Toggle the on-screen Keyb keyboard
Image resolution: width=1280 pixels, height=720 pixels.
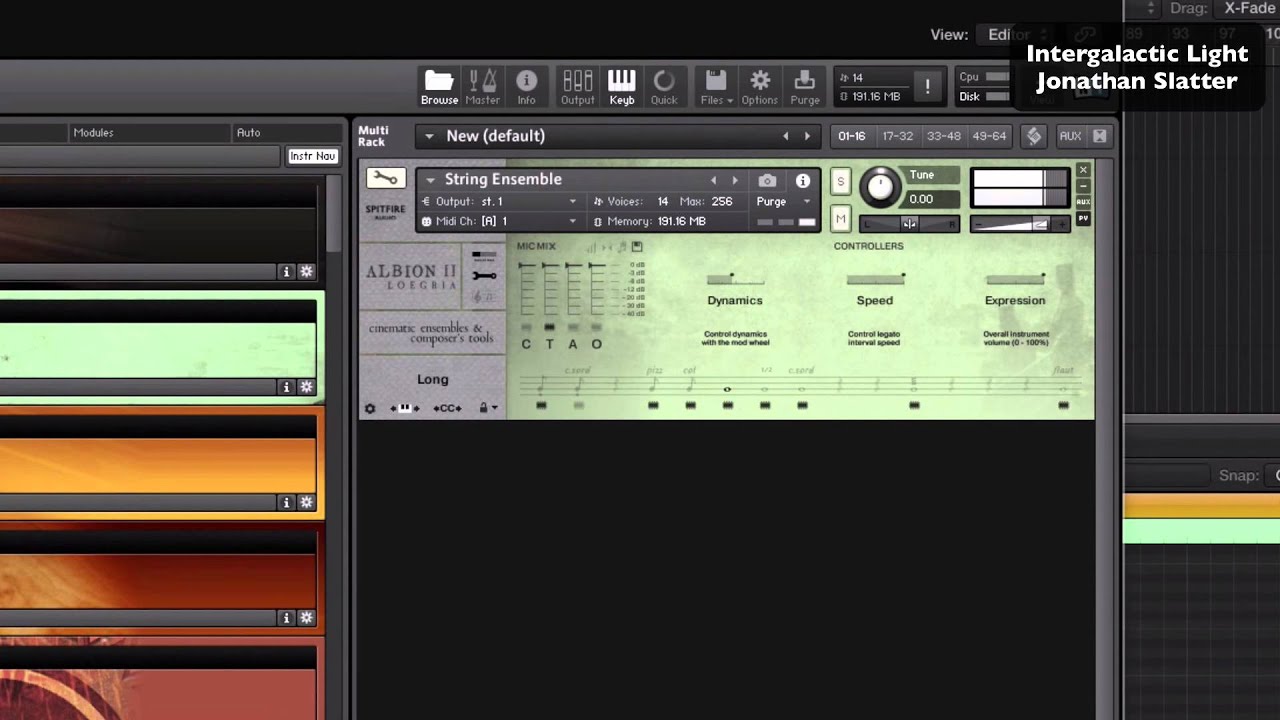[621, 87]
